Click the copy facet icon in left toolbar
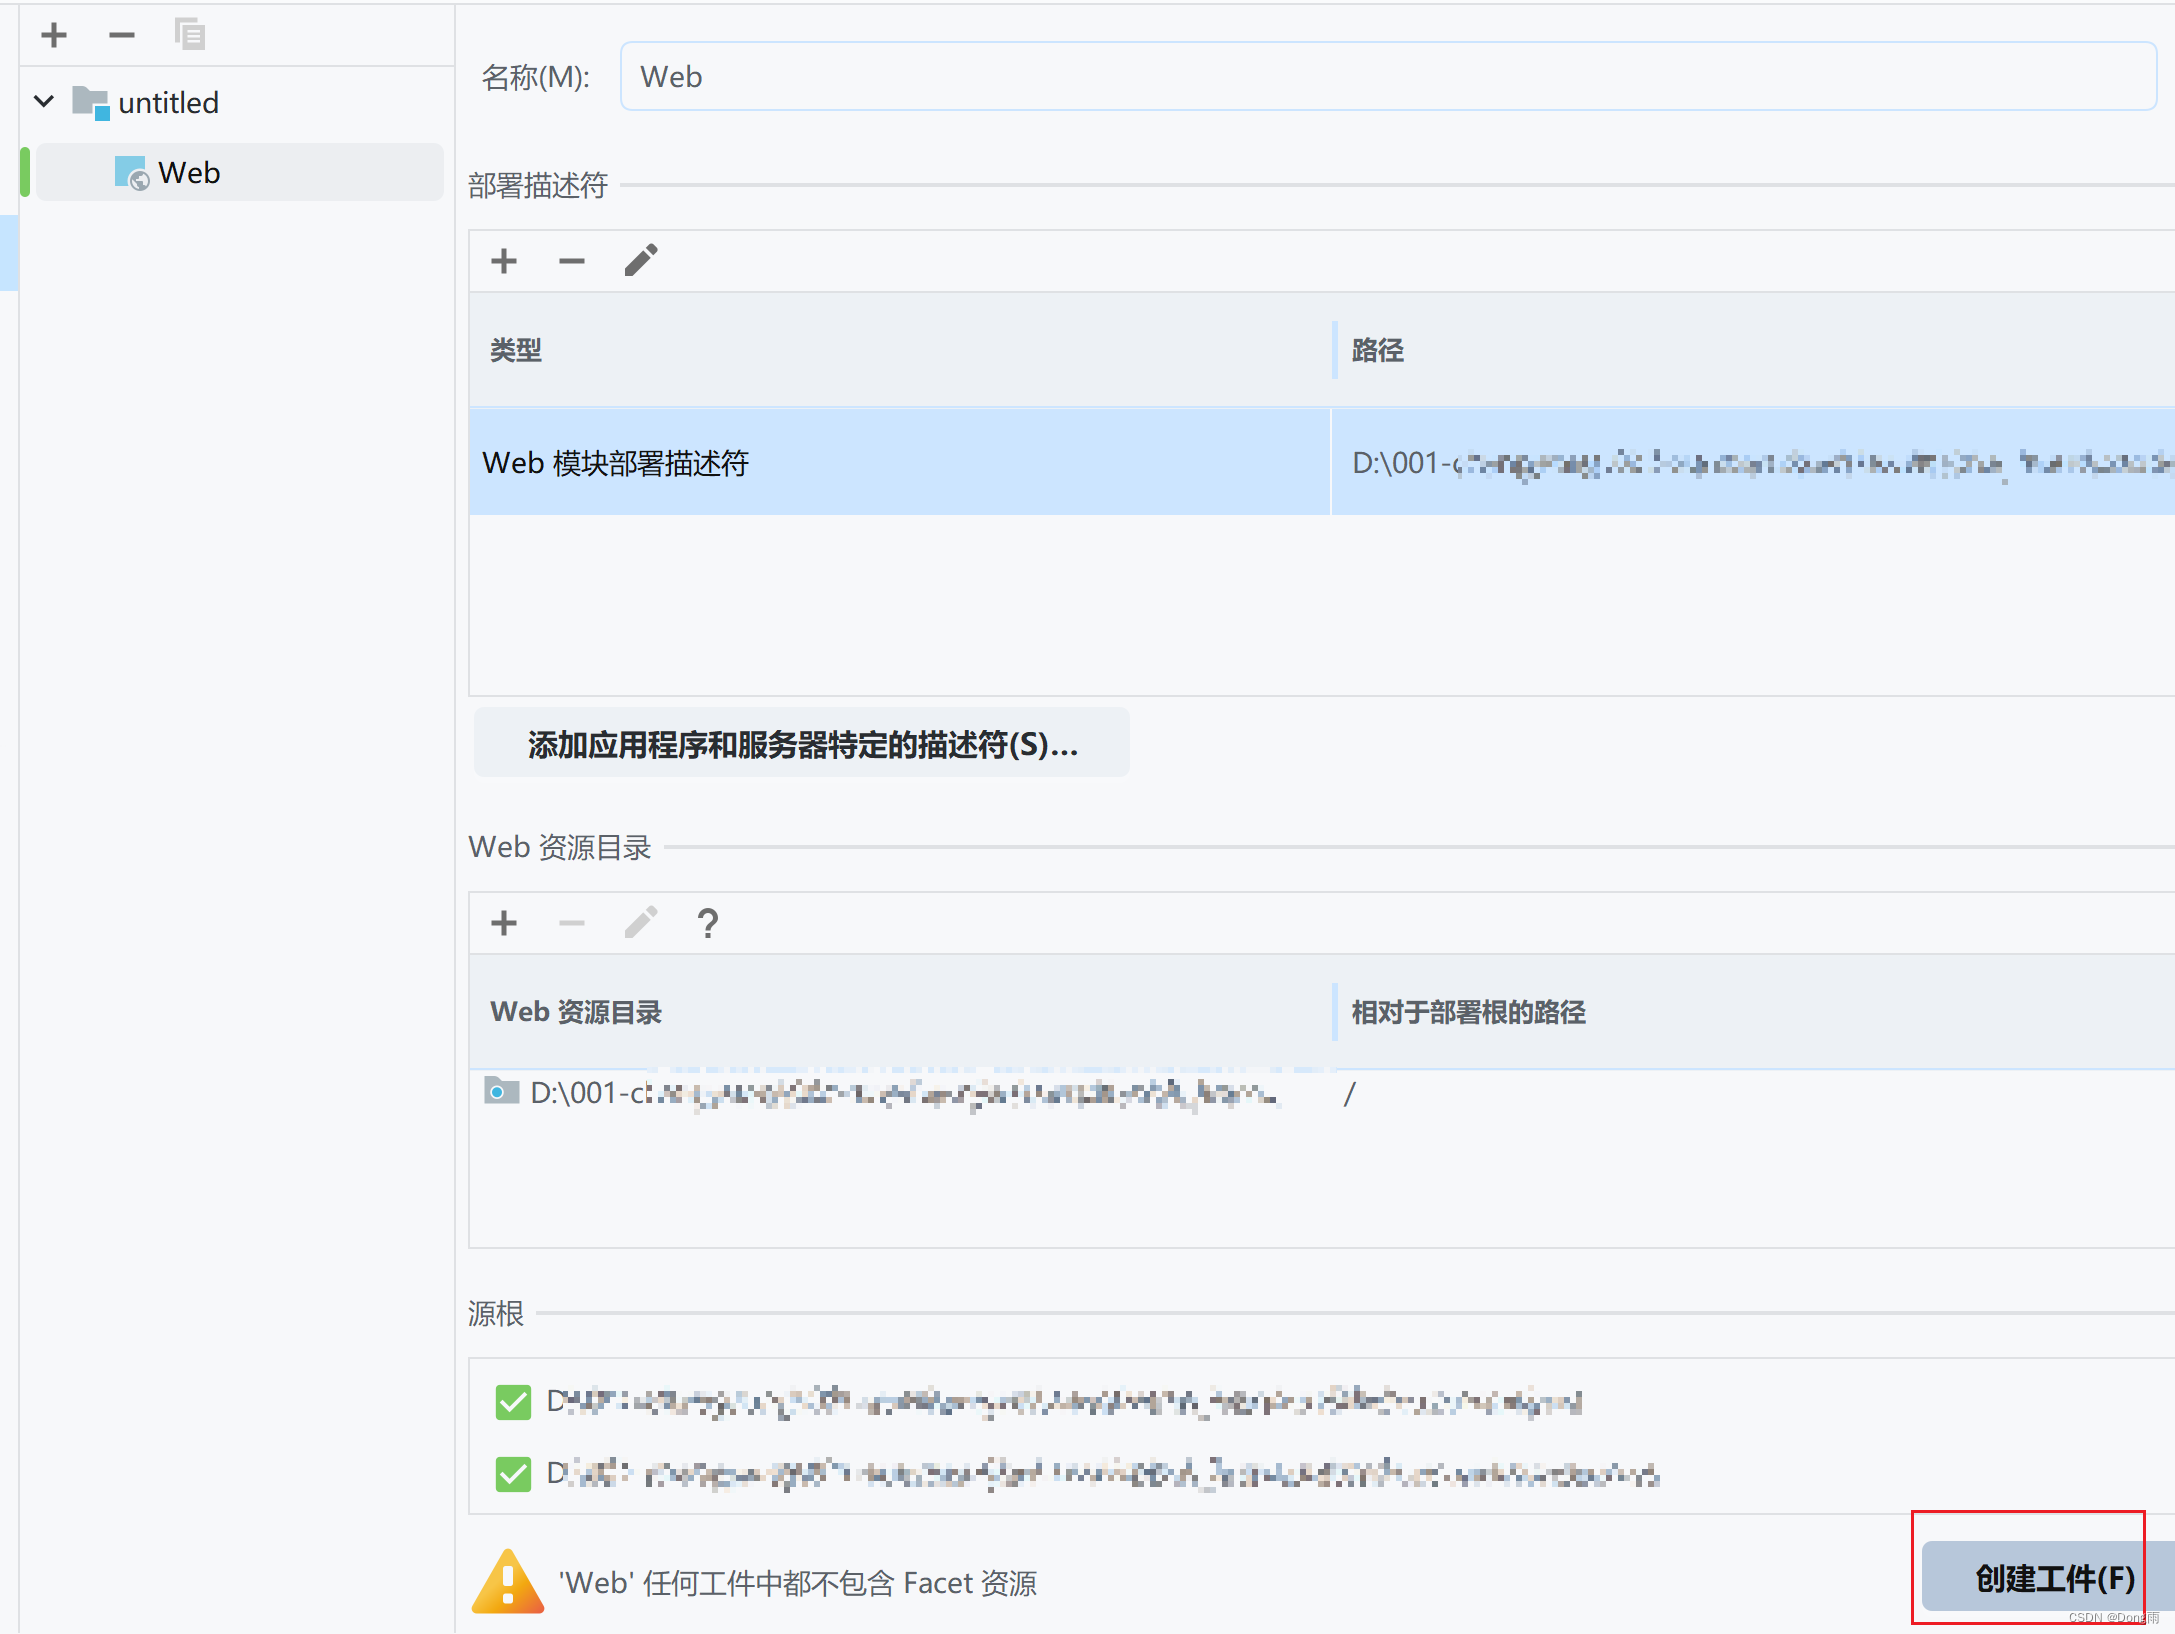Viewport: 2175px width, 1634px height. [x=189, y=34]
